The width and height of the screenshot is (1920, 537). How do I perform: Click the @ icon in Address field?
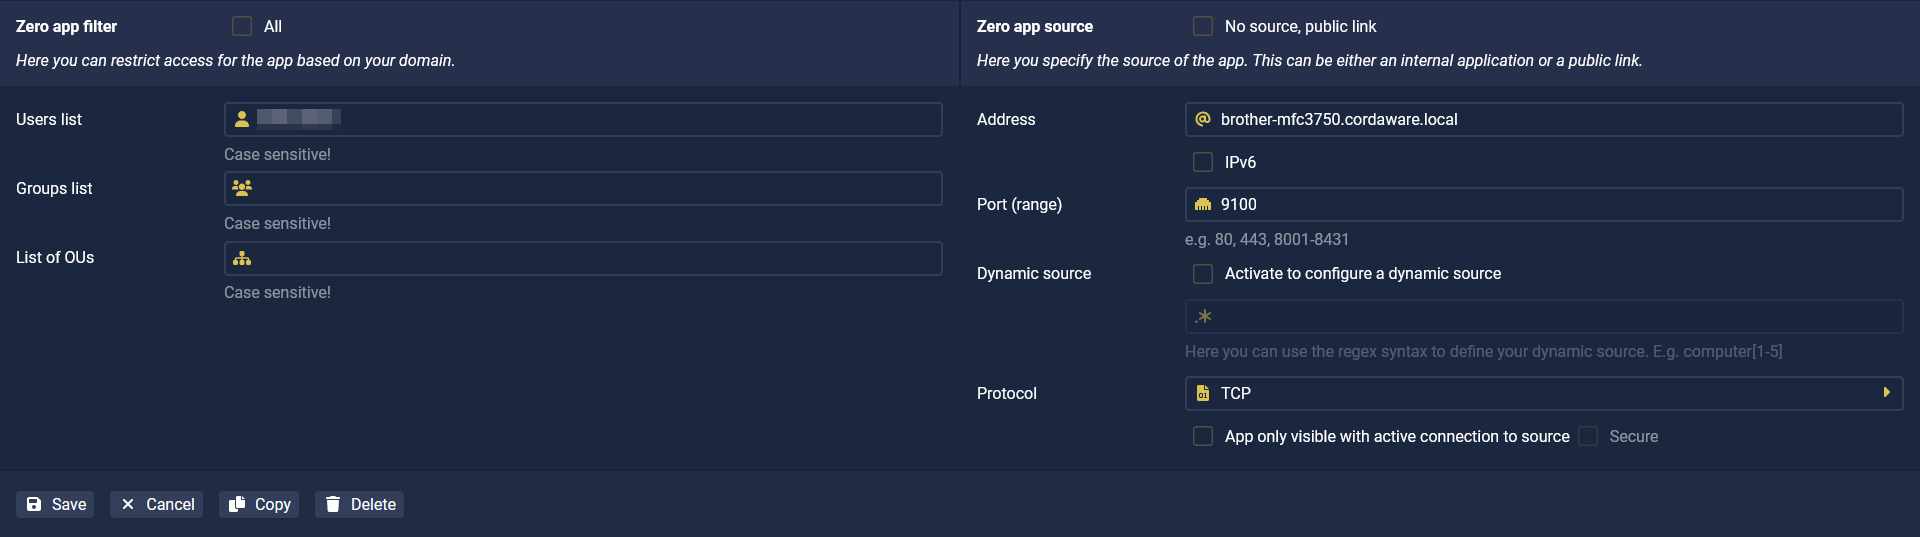coord(1203,119)
